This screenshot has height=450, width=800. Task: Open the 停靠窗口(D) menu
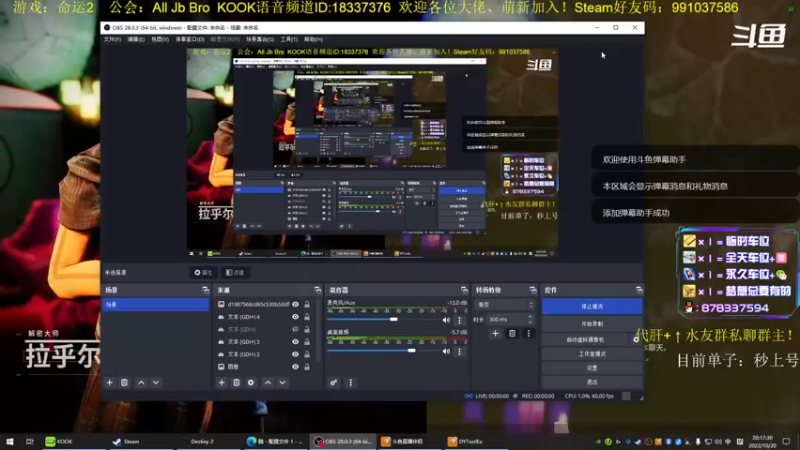coord(190,39)
